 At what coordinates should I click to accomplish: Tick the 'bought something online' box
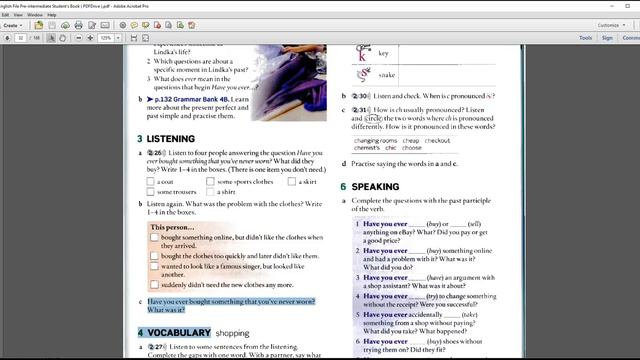[x=154, y=237]
